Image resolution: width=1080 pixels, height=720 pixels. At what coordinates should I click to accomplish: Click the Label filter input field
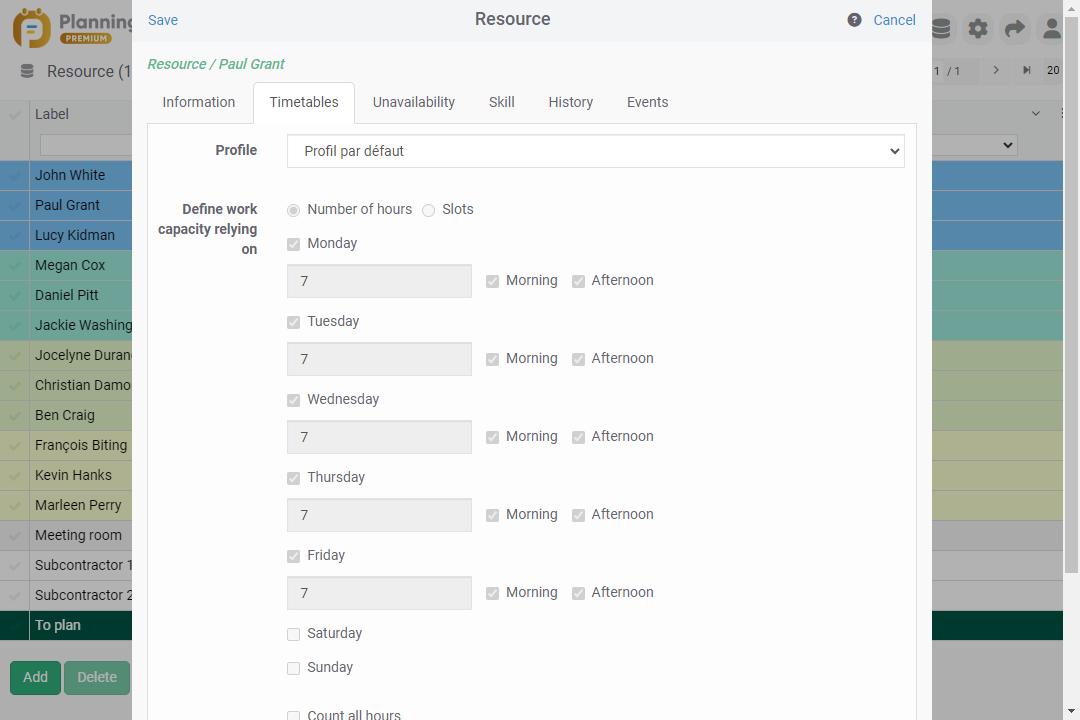tap(86, 145)
